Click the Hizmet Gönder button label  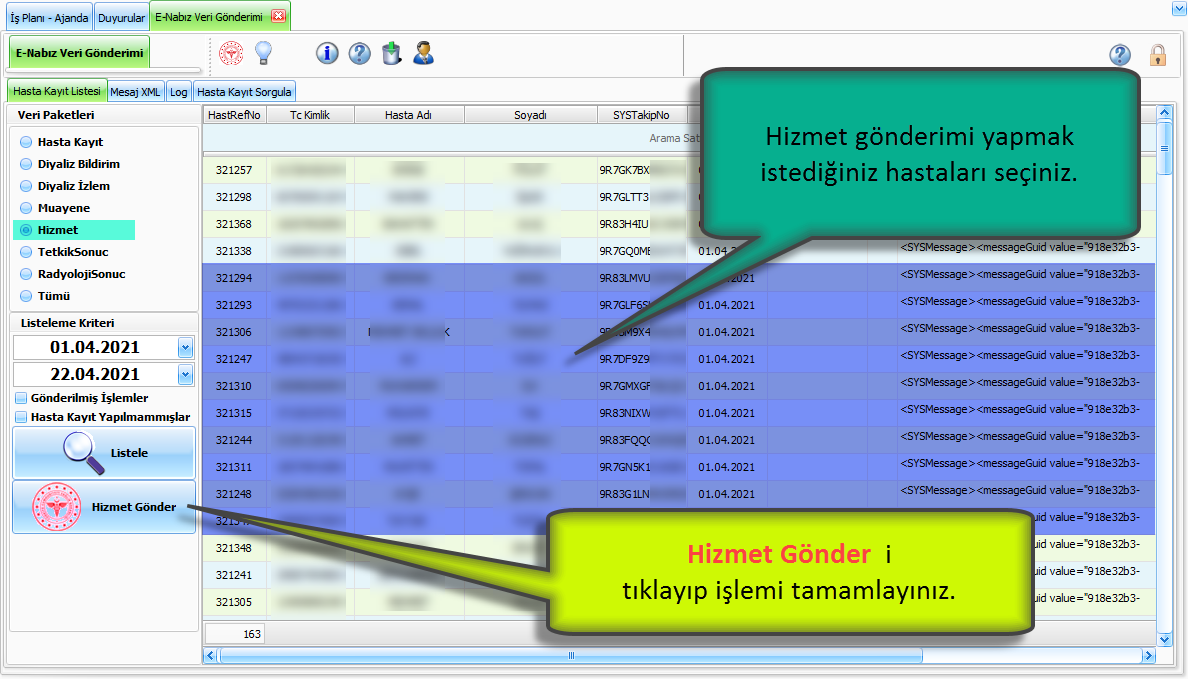134,507
